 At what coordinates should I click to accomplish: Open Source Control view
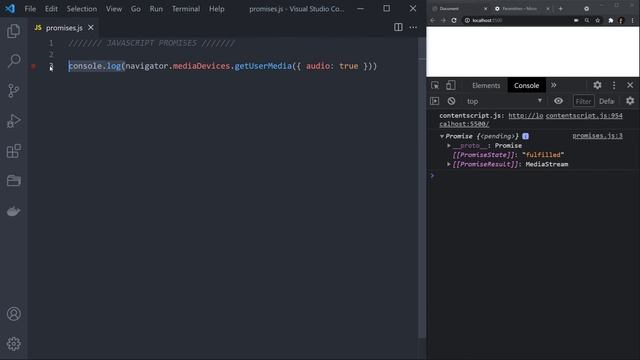pyautogui.click(x=13, y=91)
